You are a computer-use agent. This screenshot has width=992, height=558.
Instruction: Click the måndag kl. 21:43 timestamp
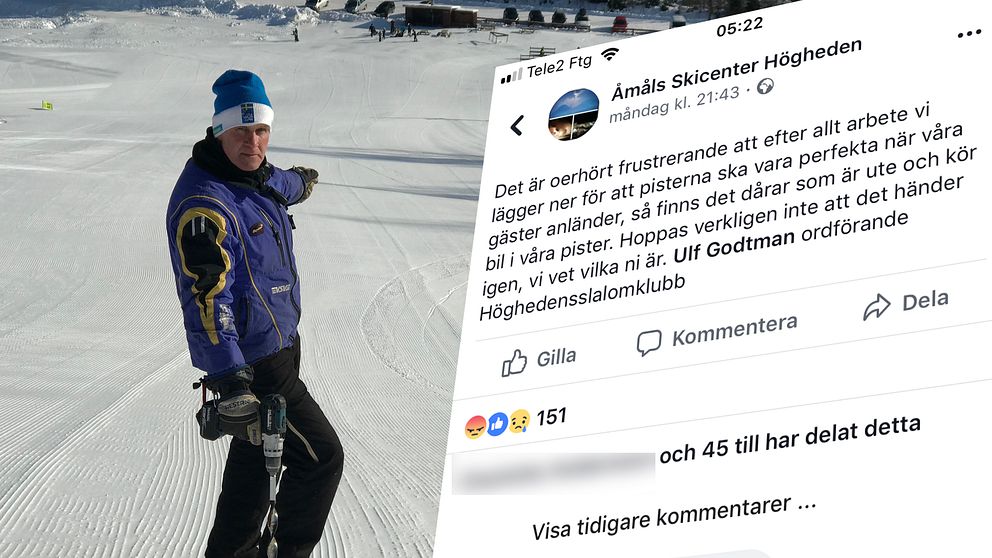pos(674,104)
